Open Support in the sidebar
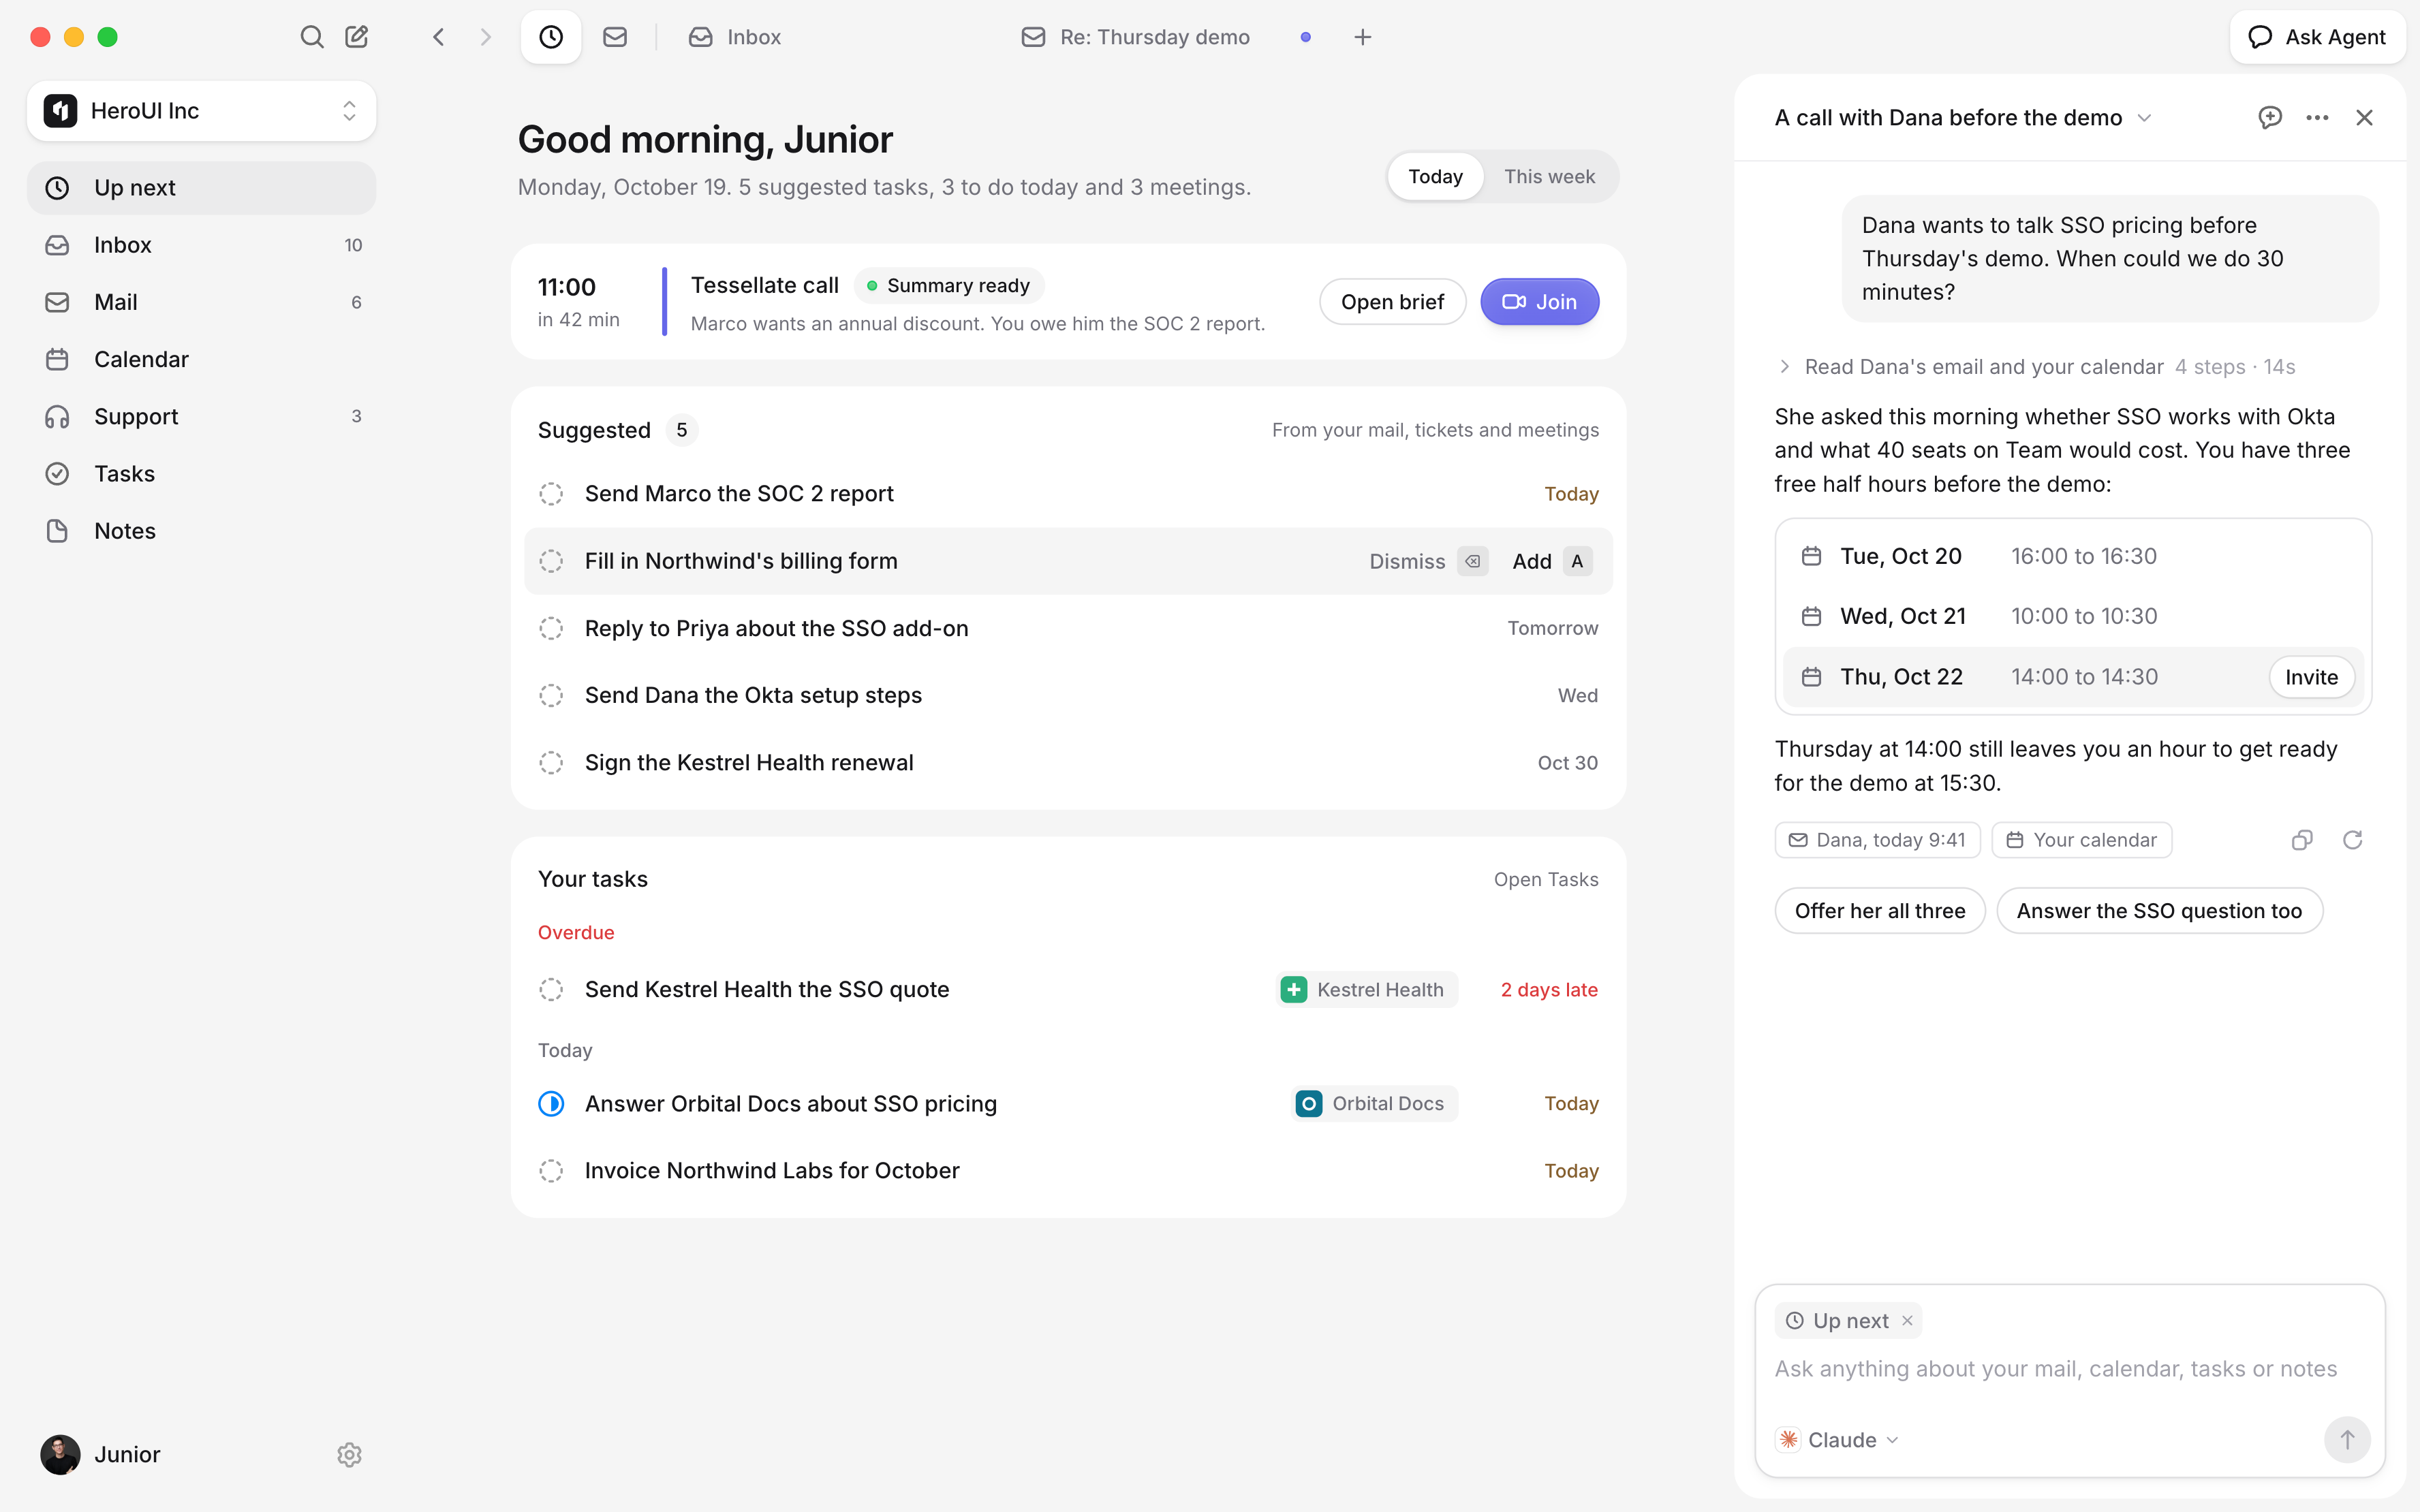The image size is (2420, 1512). [x=202, y=416]
